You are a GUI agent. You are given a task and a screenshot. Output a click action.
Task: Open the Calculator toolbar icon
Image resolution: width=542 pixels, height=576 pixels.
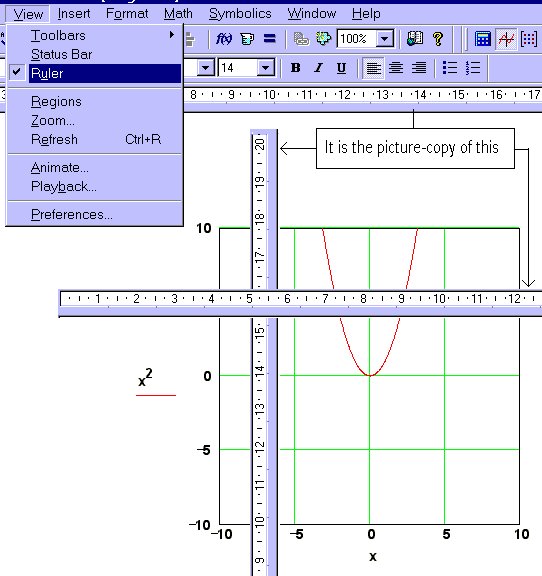[483, 39]
